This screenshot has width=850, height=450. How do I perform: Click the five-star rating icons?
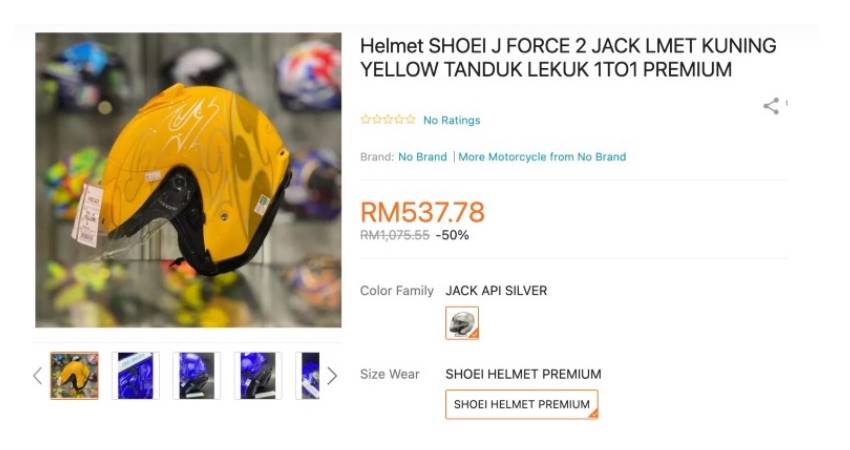click(x=388, y=119)
